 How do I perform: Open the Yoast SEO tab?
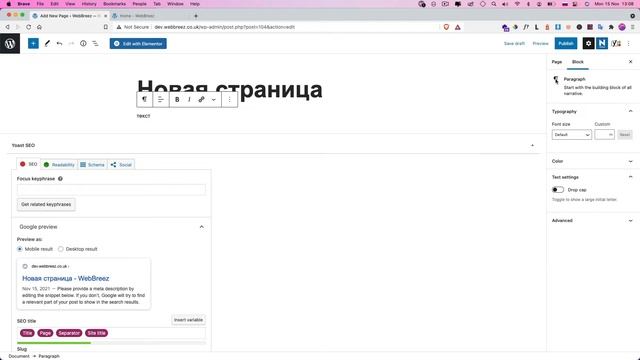[29, 164]
